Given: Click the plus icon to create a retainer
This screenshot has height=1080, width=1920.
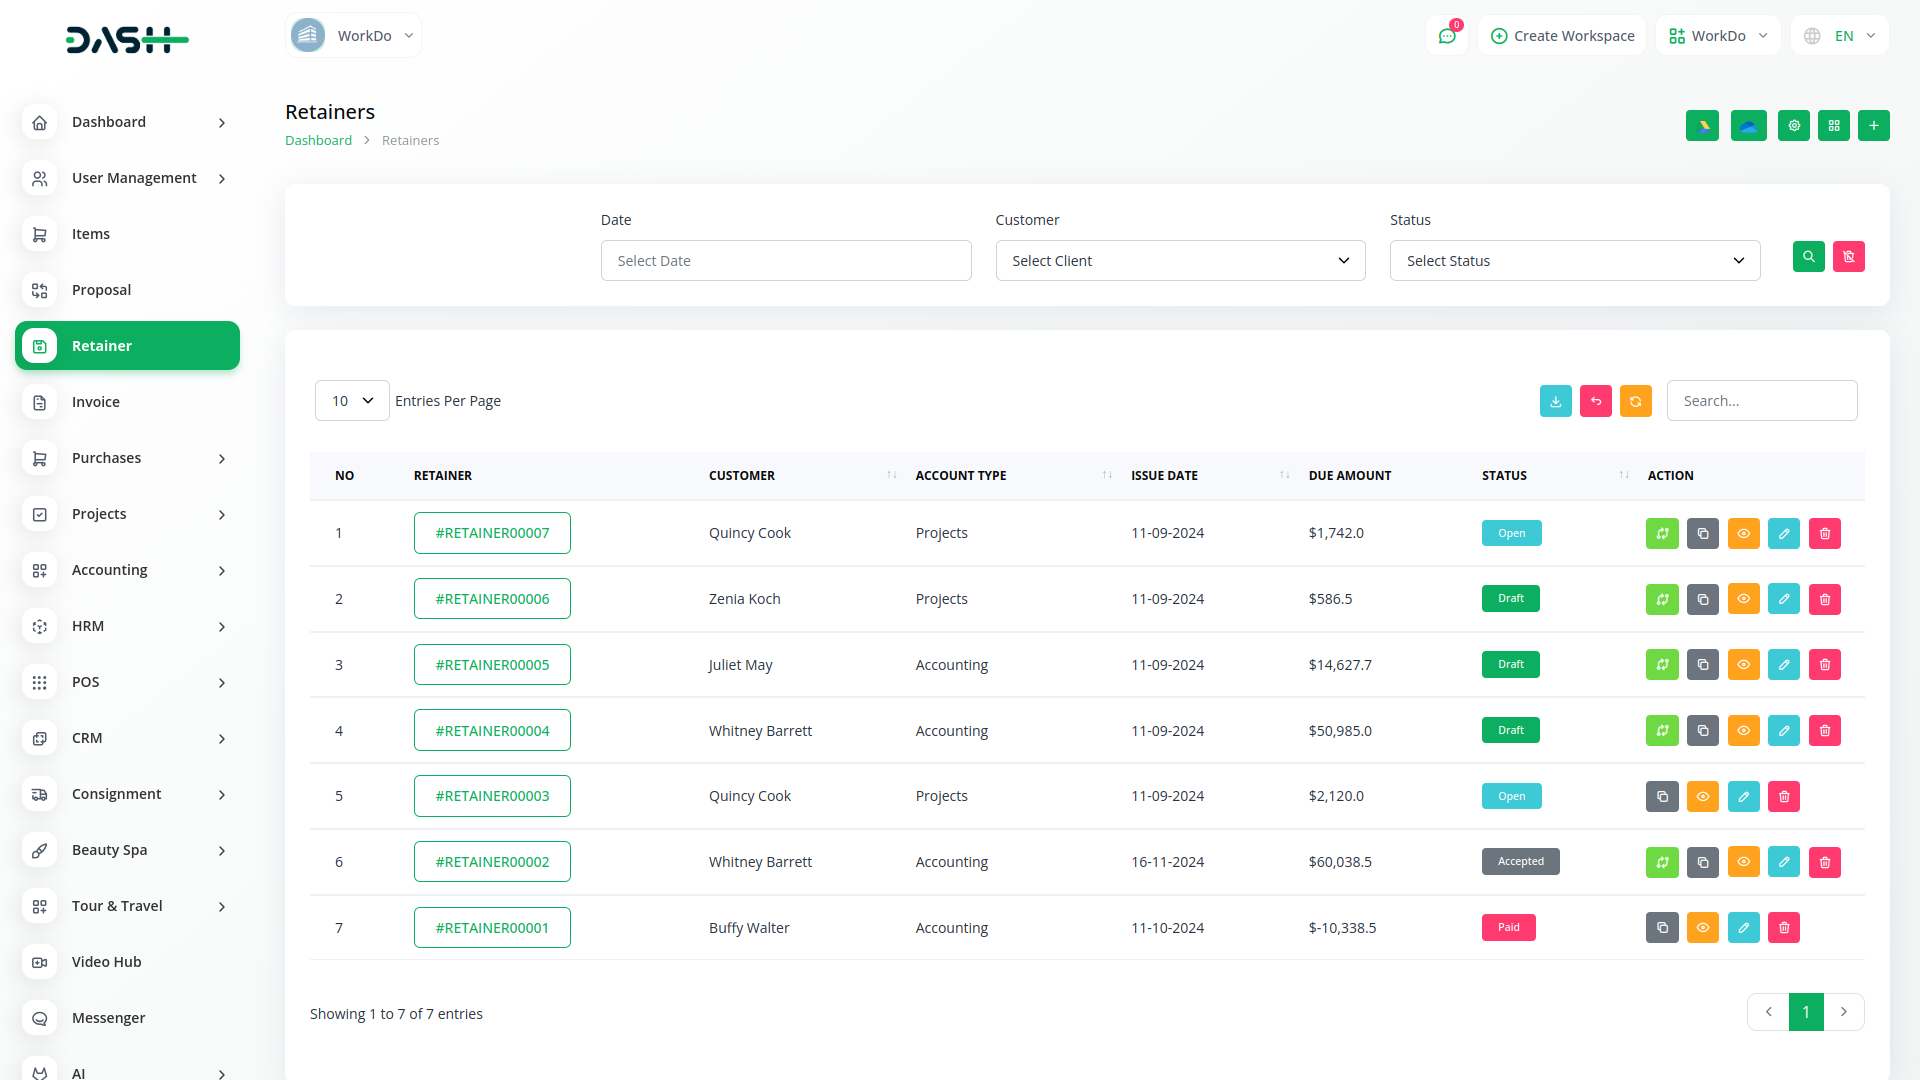Looking at the screenshot, I should click(x=1874, y=126).
